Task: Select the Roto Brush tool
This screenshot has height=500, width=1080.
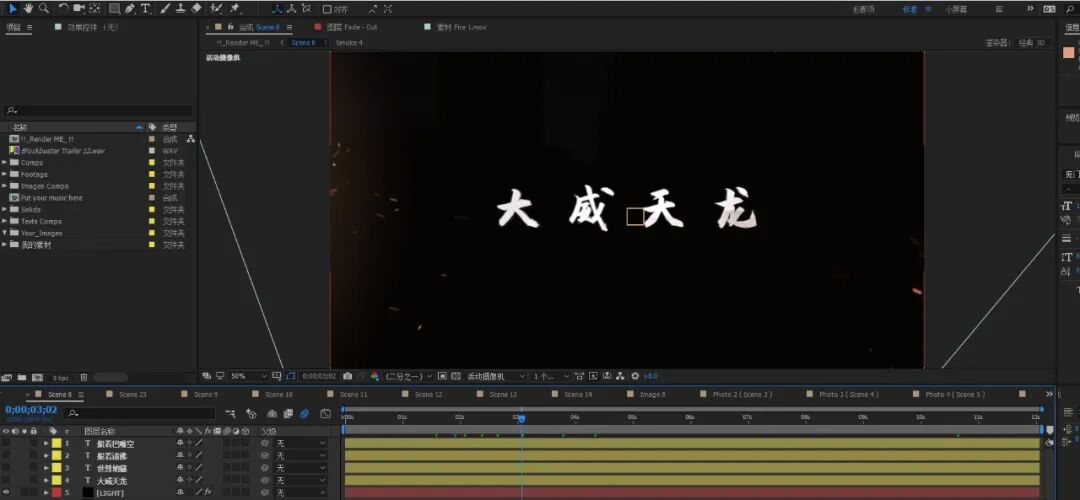Action: 216,8
